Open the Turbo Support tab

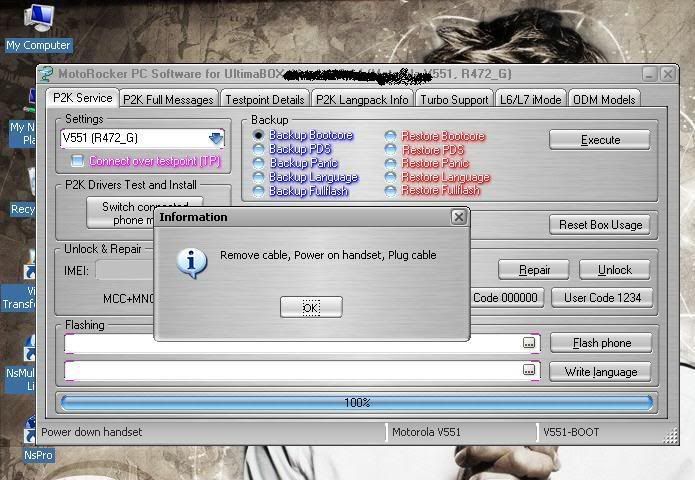(454, 100)
